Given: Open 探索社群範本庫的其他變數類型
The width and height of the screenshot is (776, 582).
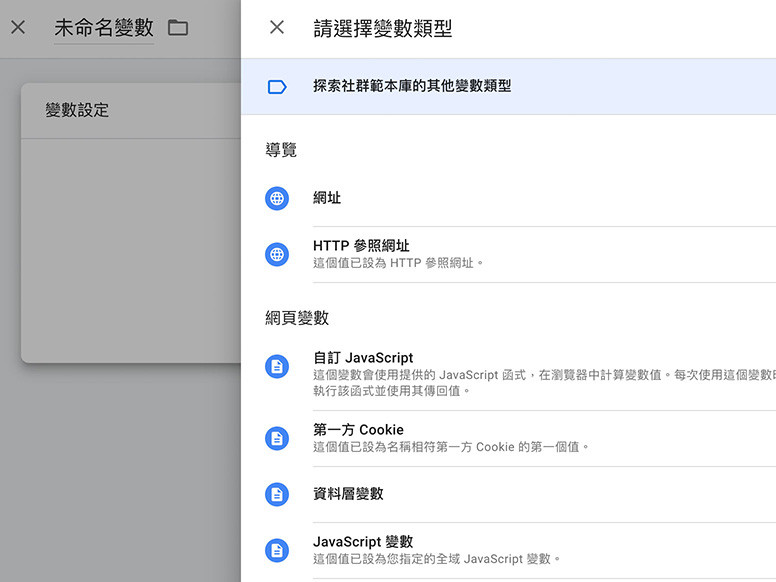Looking at the screenshot, I should (508, 87).
